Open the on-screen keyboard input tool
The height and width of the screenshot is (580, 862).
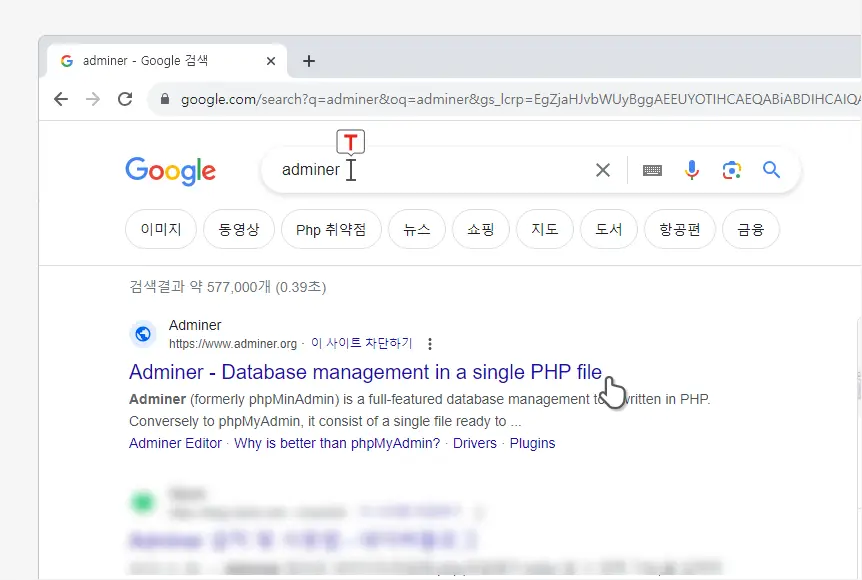(x=653, y=170)
